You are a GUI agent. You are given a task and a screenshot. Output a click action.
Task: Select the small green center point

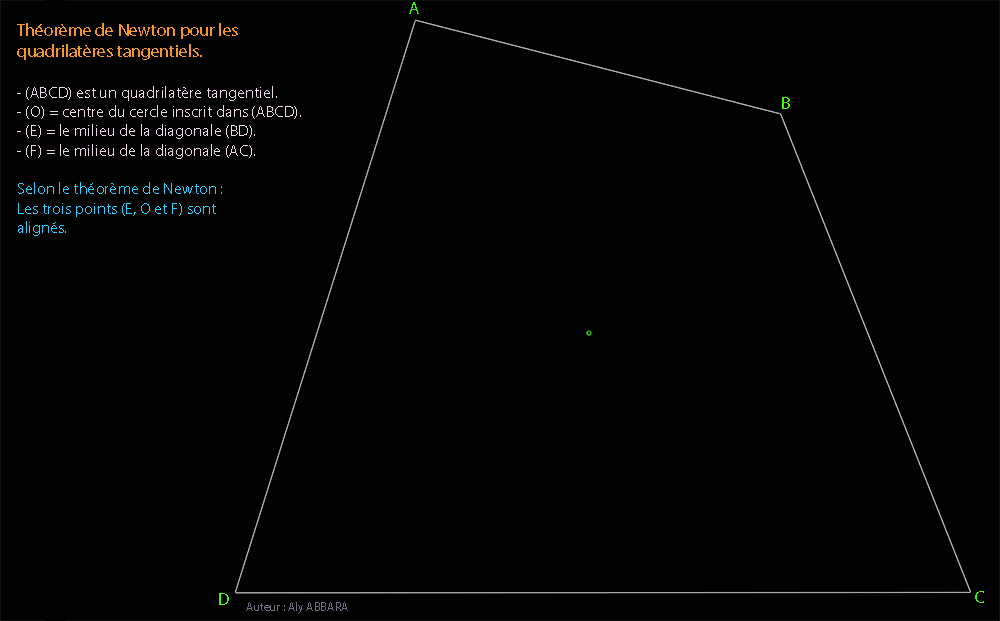point(588,333)
